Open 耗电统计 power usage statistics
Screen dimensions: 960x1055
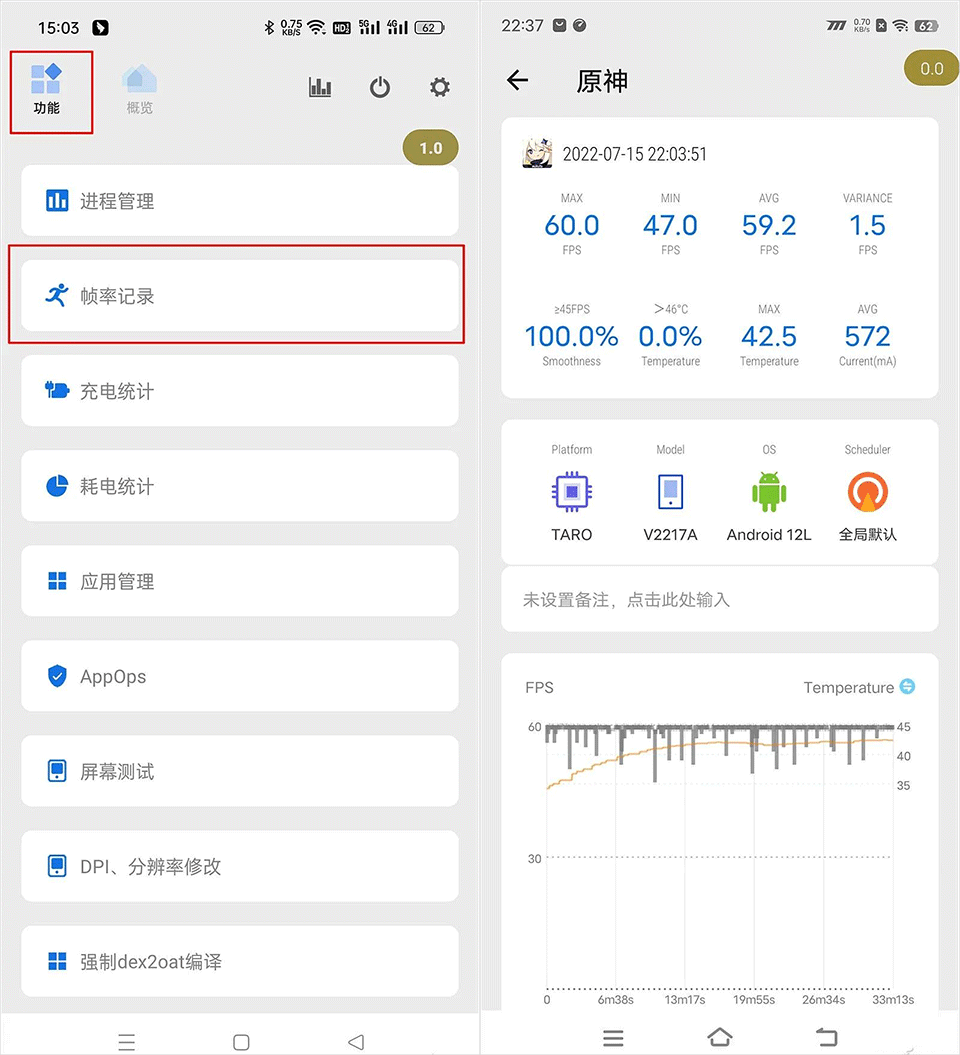coord(239,486)
